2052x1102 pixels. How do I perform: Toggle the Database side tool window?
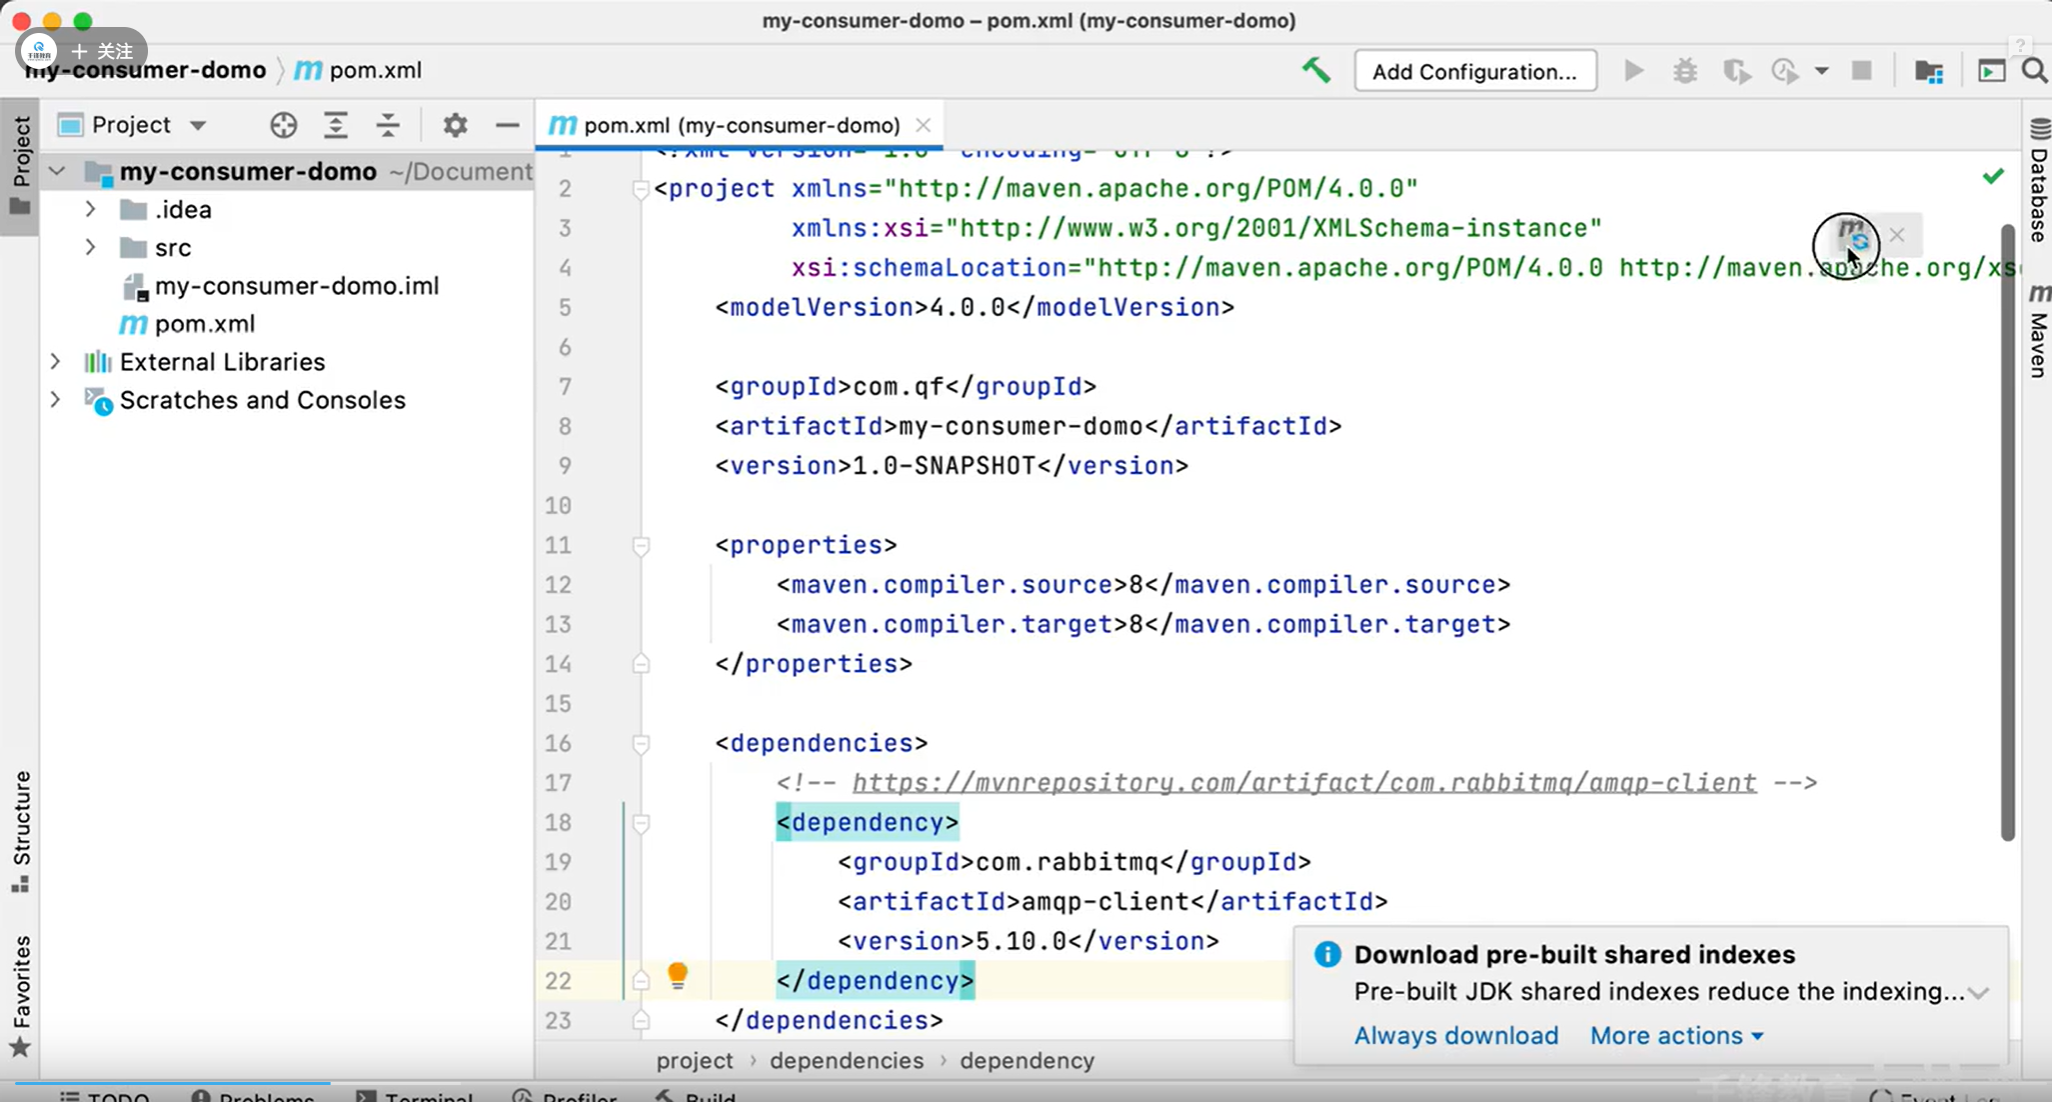tap(2039, 182)
